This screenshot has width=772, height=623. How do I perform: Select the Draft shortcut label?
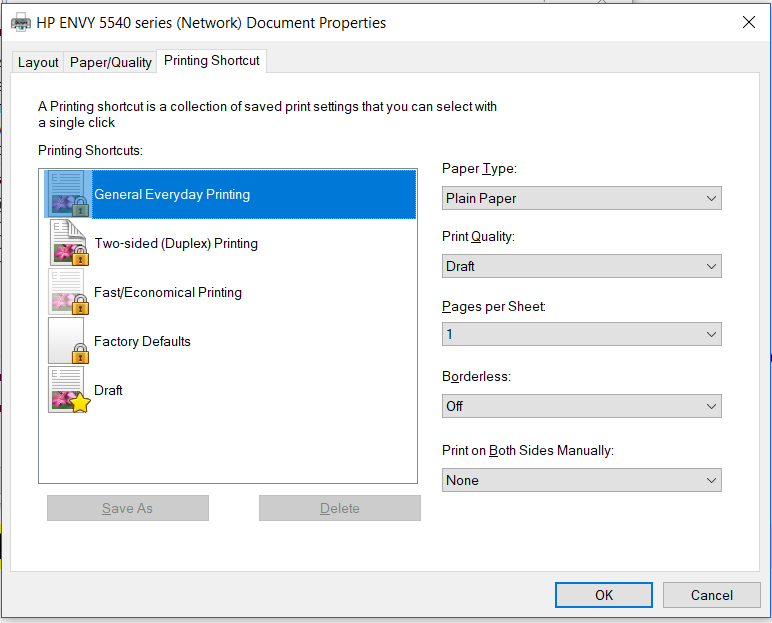[108, 390]
